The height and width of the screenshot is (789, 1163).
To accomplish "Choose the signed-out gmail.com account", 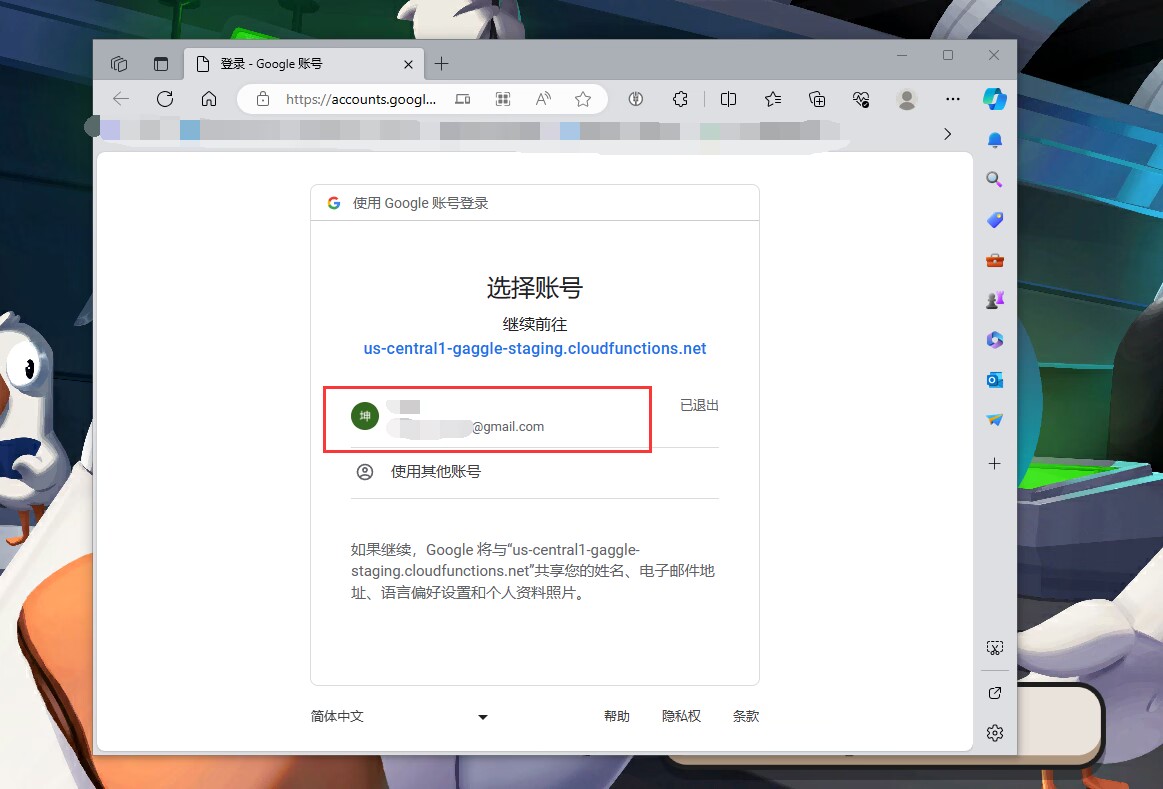I will (535, 417).
